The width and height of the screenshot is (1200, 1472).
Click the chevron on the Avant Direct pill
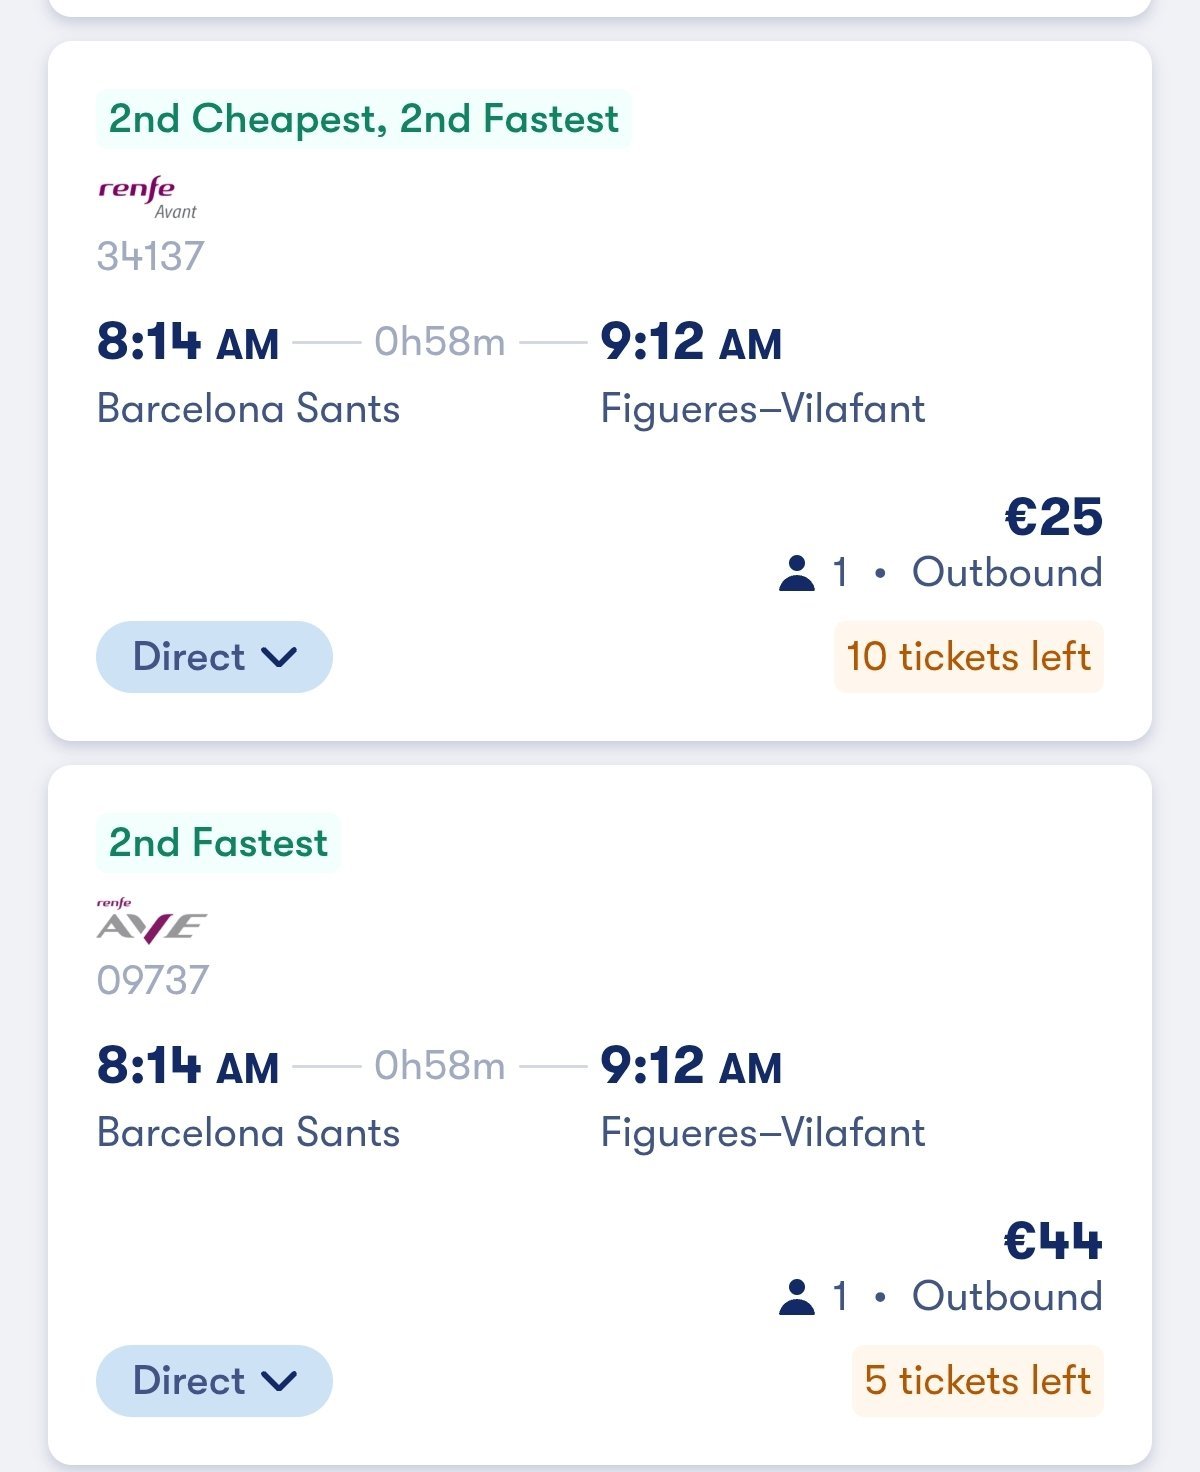click(x=279, y=657)
